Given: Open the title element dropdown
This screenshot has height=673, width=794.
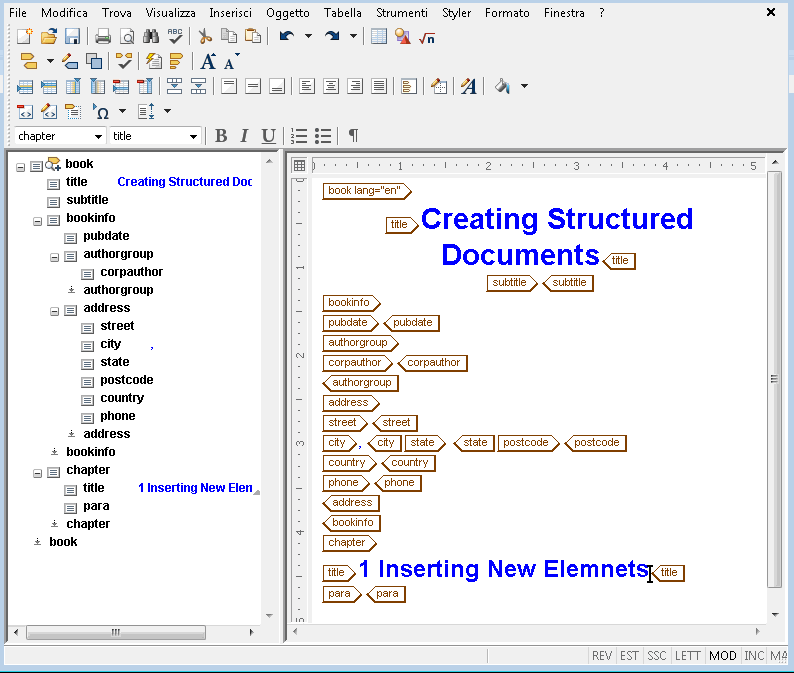Looking at the screenshot, I should pyautogui.click(x=193, y=137).
